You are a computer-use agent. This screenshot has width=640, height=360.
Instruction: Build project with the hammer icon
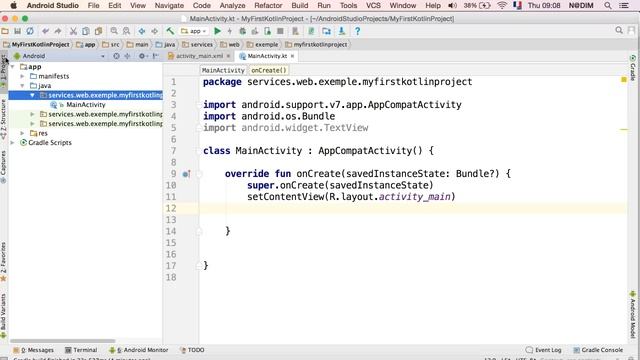pos(170,31)
